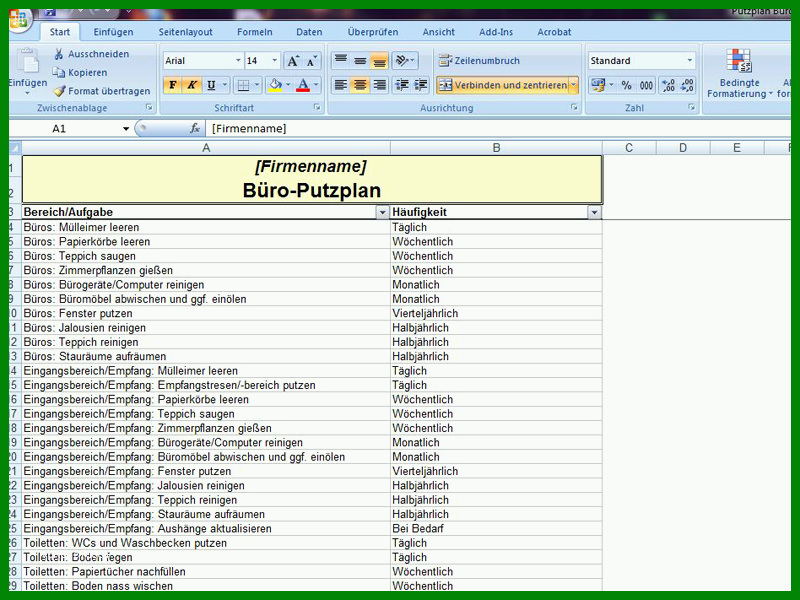Open the Zwischenablage dialog launcher

149,107
